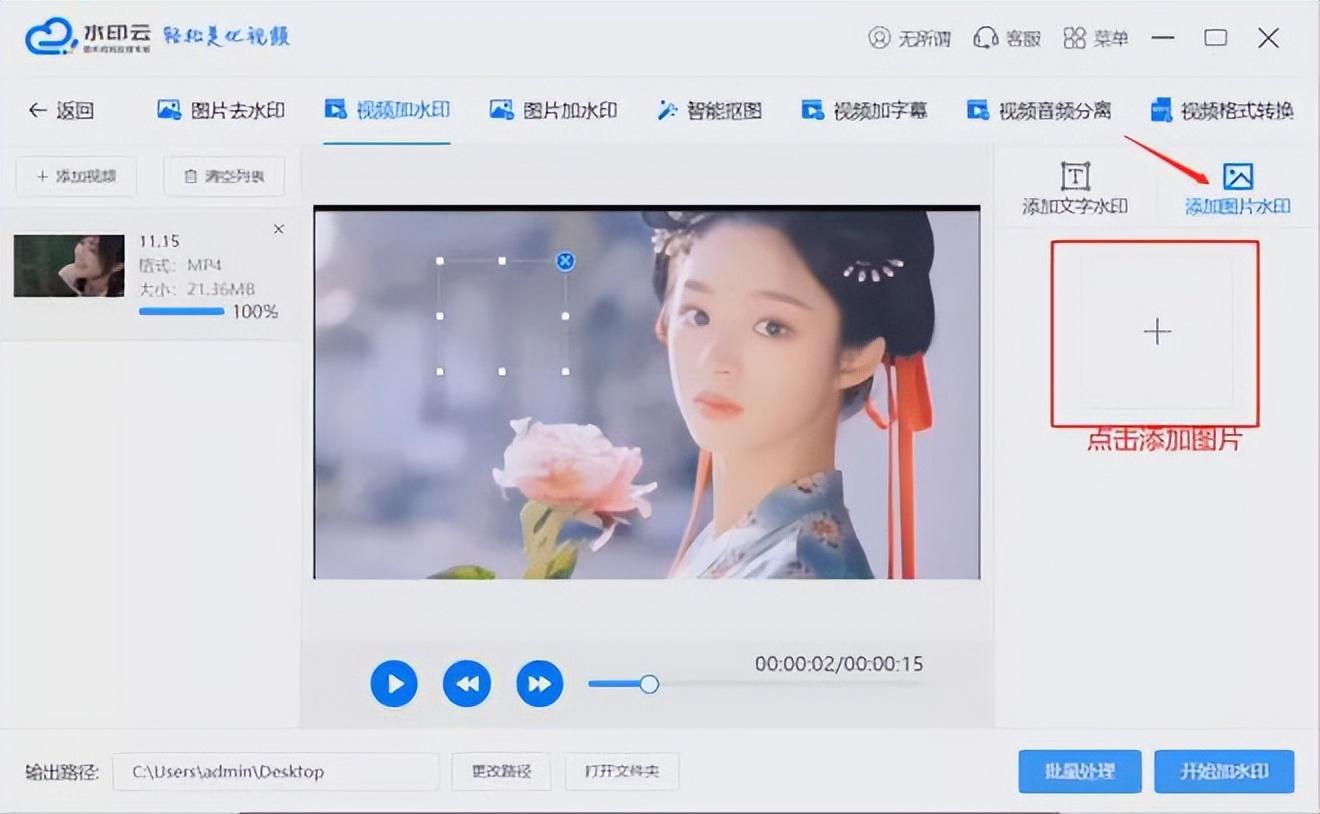Open the 客服 support icon
1320x814 pixels.
(x=986, y=38)
